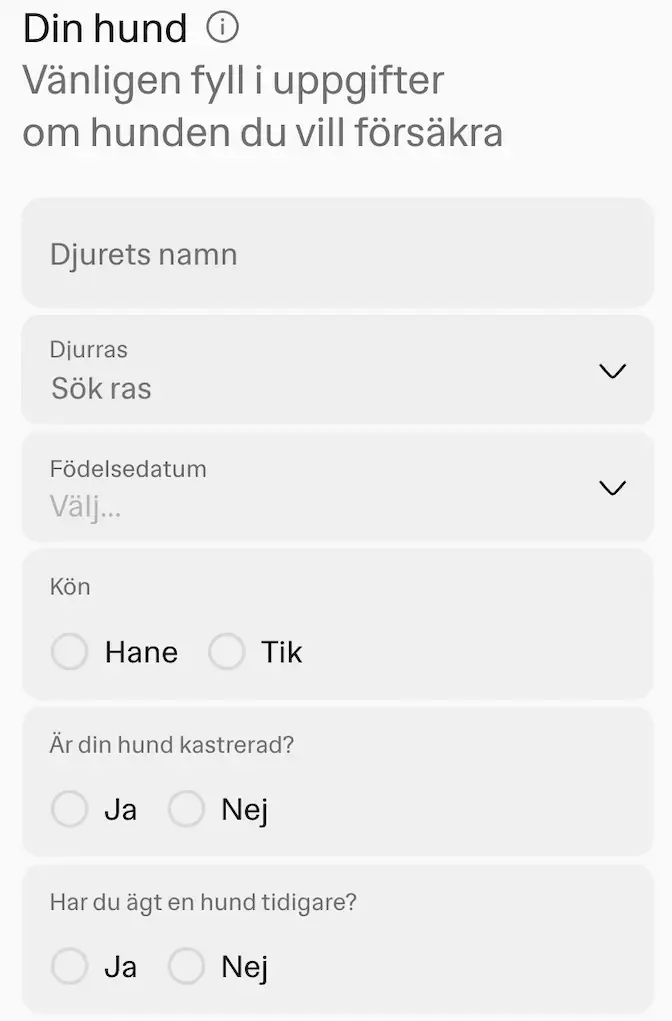The width and height of the screenshot is (672, 1021).
Task: Select Nej under Har du ägt en hund tidigare
Action: pos(186,966)
